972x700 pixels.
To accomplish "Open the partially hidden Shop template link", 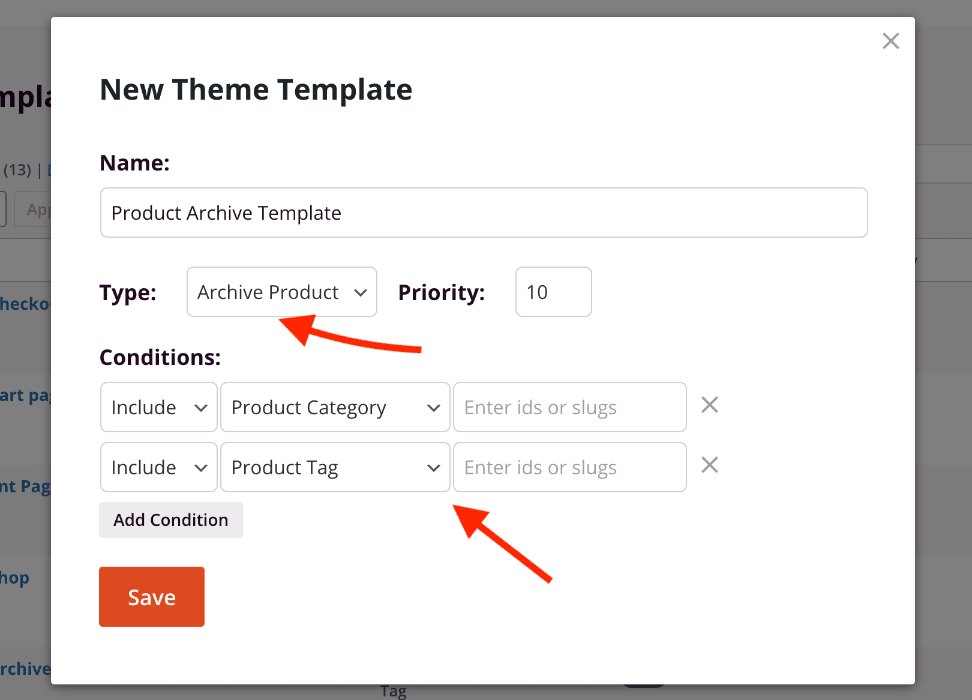I will tap(15, 578).
